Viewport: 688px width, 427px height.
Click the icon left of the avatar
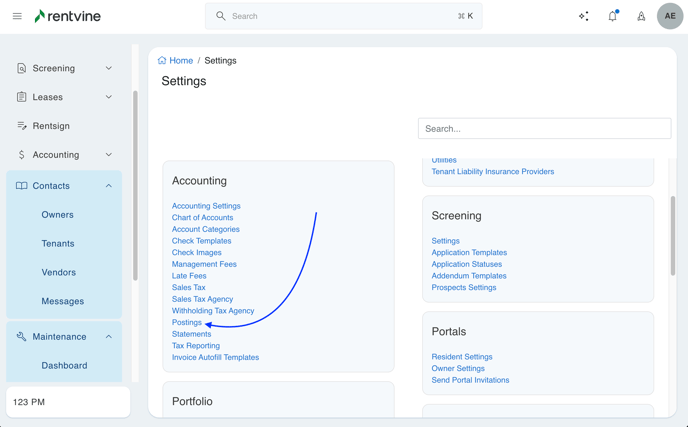click(641, 16)
